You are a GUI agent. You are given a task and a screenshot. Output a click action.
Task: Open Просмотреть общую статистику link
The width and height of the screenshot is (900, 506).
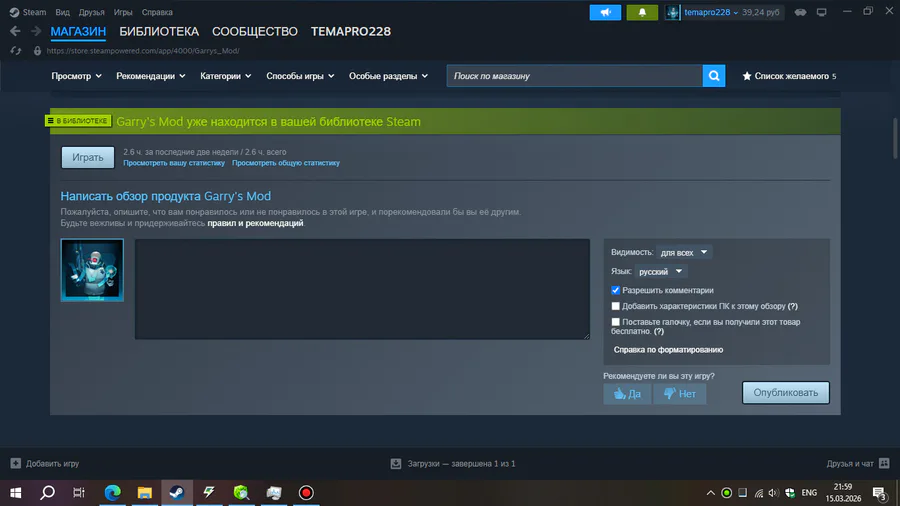click(286, 163)
